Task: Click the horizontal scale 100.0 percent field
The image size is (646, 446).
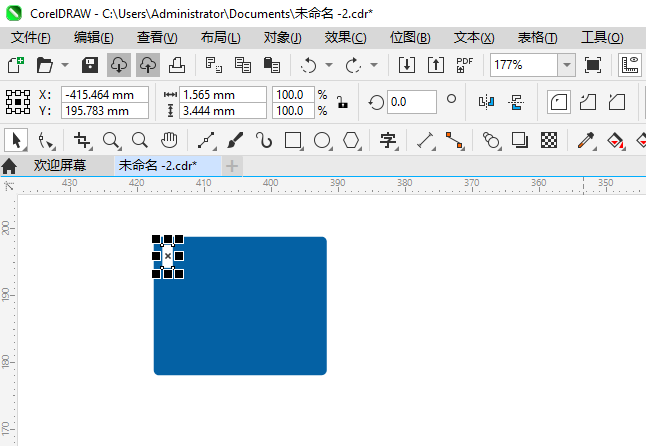Action: 293,95
